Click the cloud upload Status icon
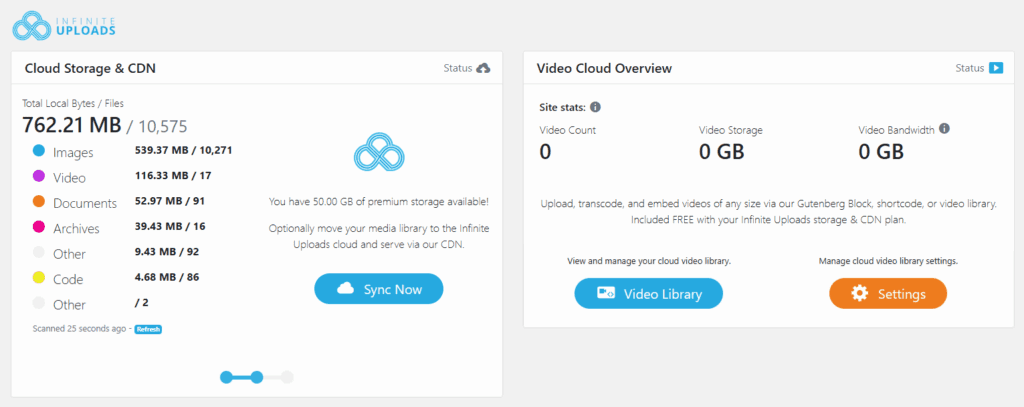 tap(483, 68)
